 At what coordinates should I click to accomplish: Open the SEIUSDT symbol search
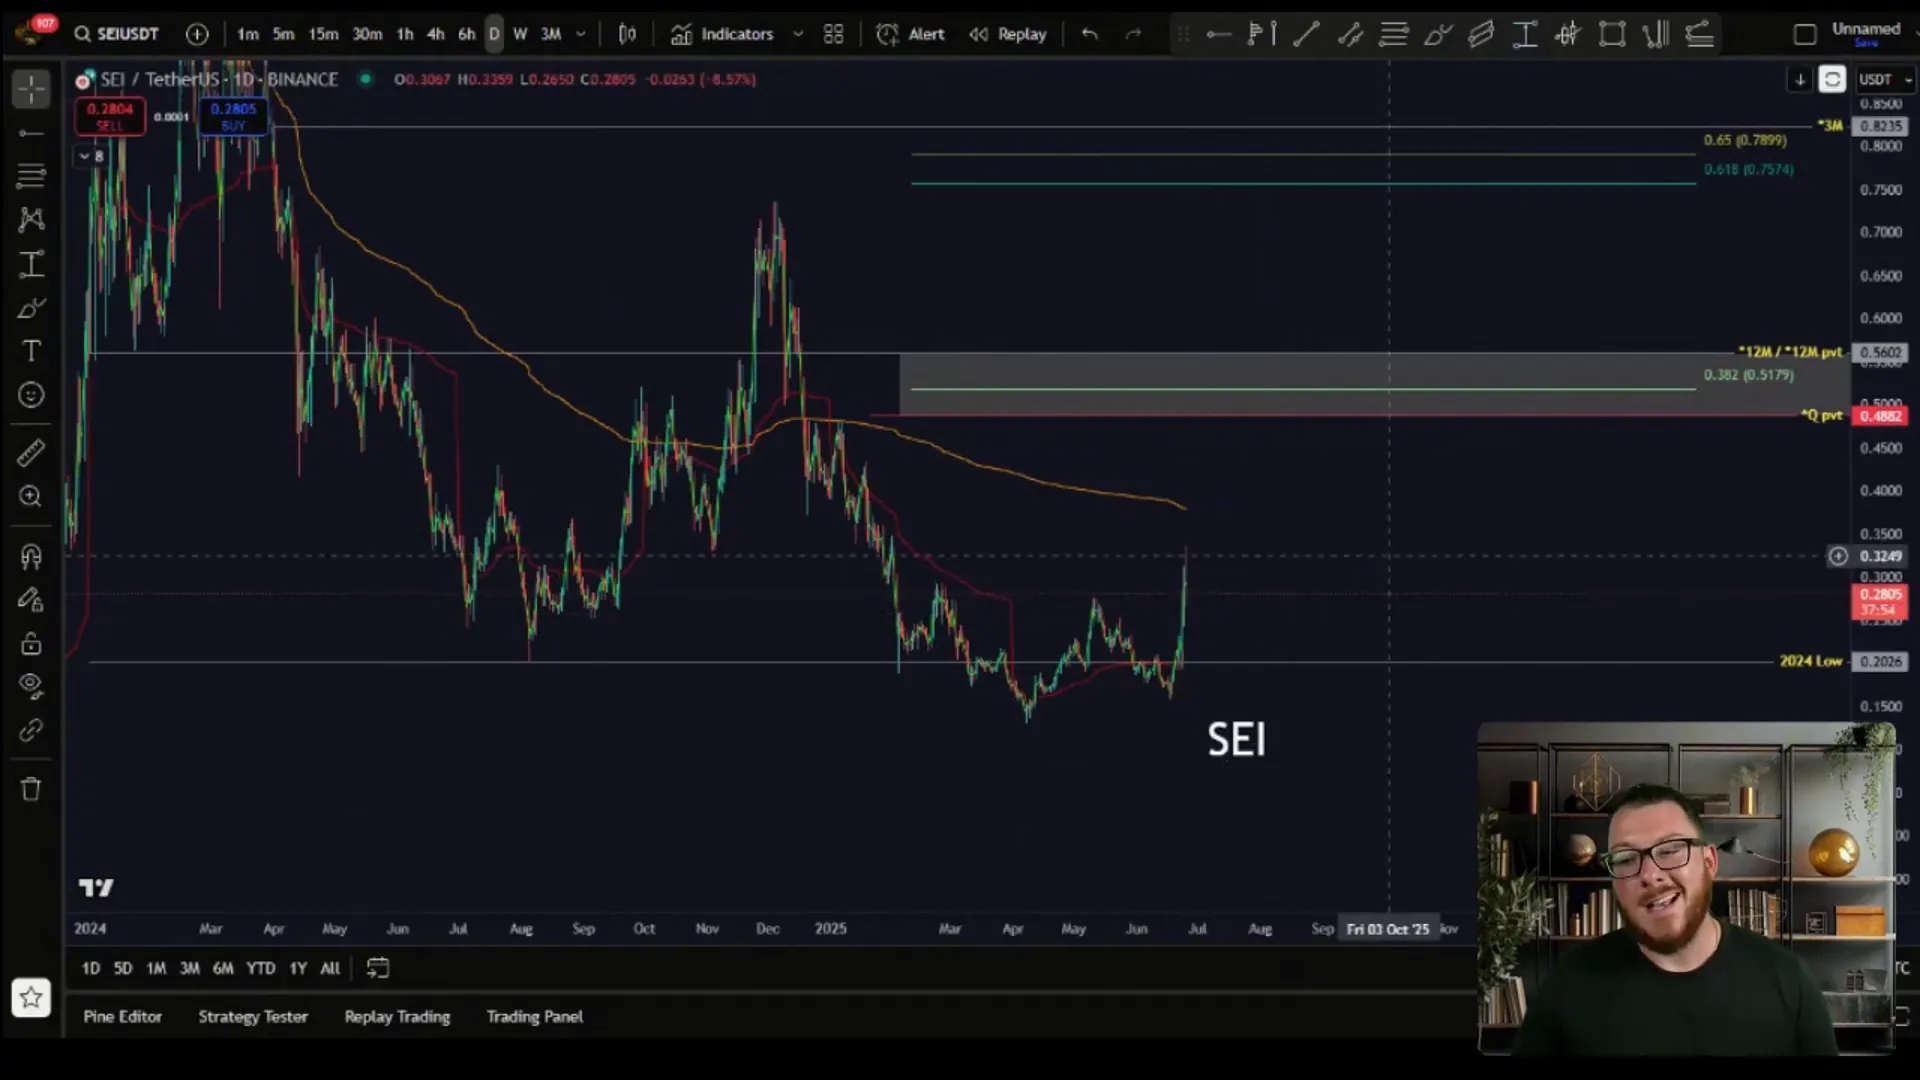117,34
